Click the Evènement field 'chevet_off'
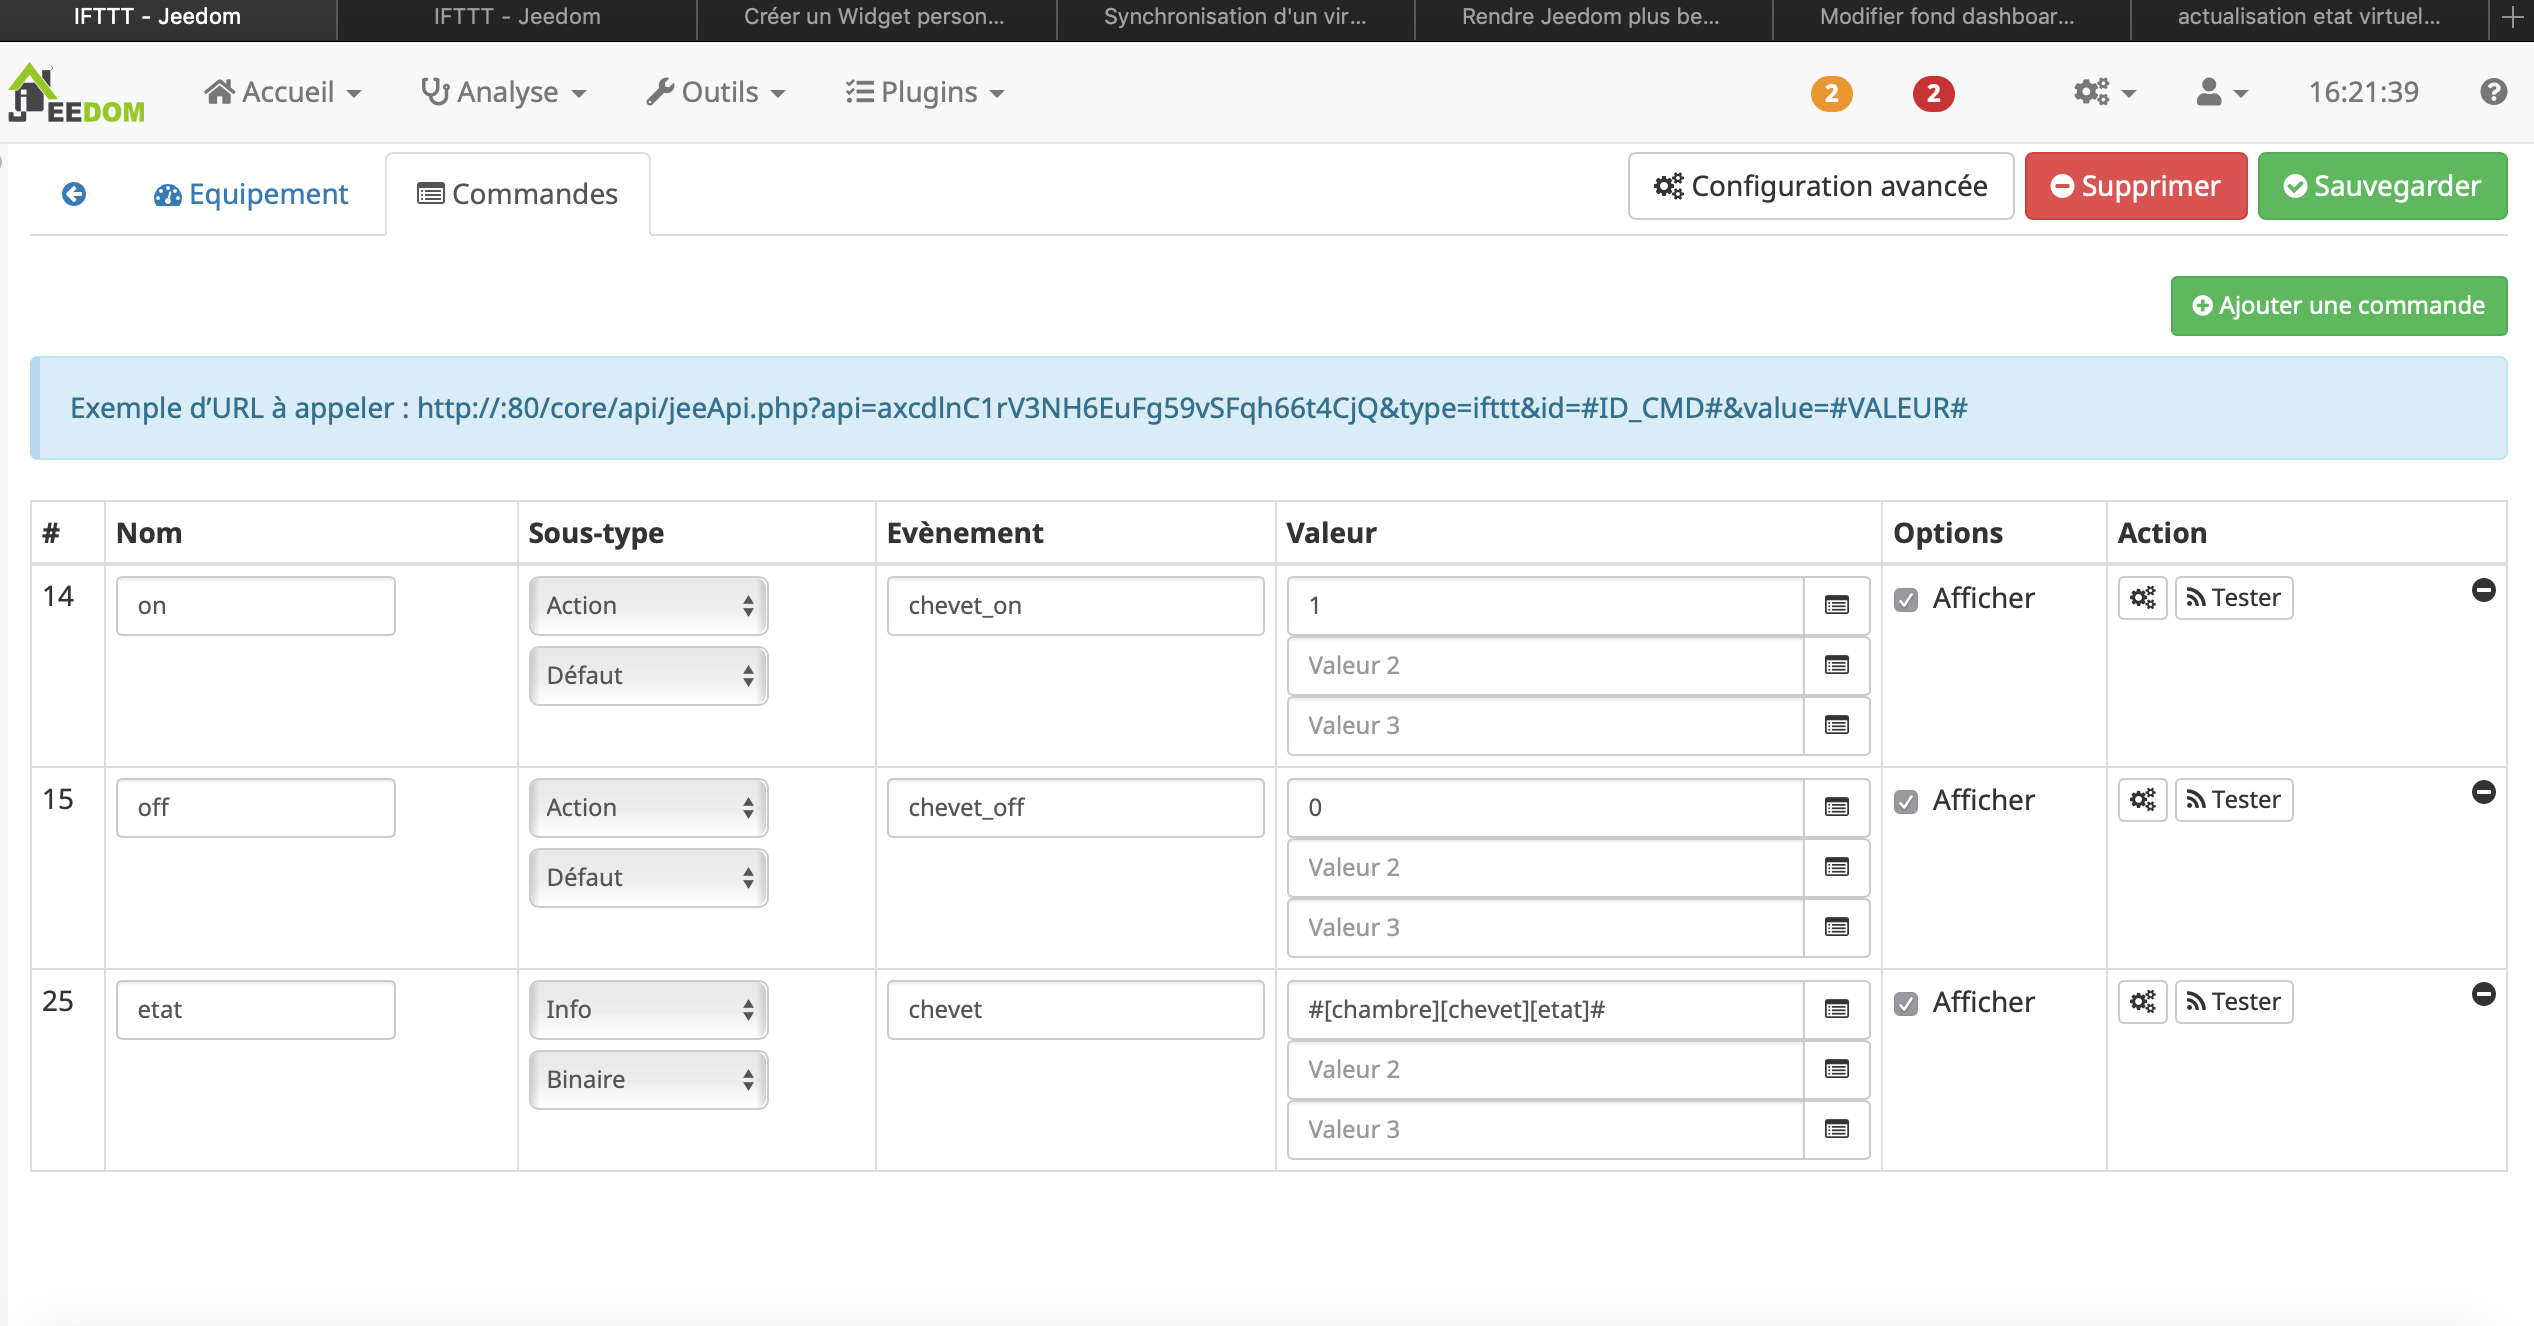 (x=1075, y=808)
